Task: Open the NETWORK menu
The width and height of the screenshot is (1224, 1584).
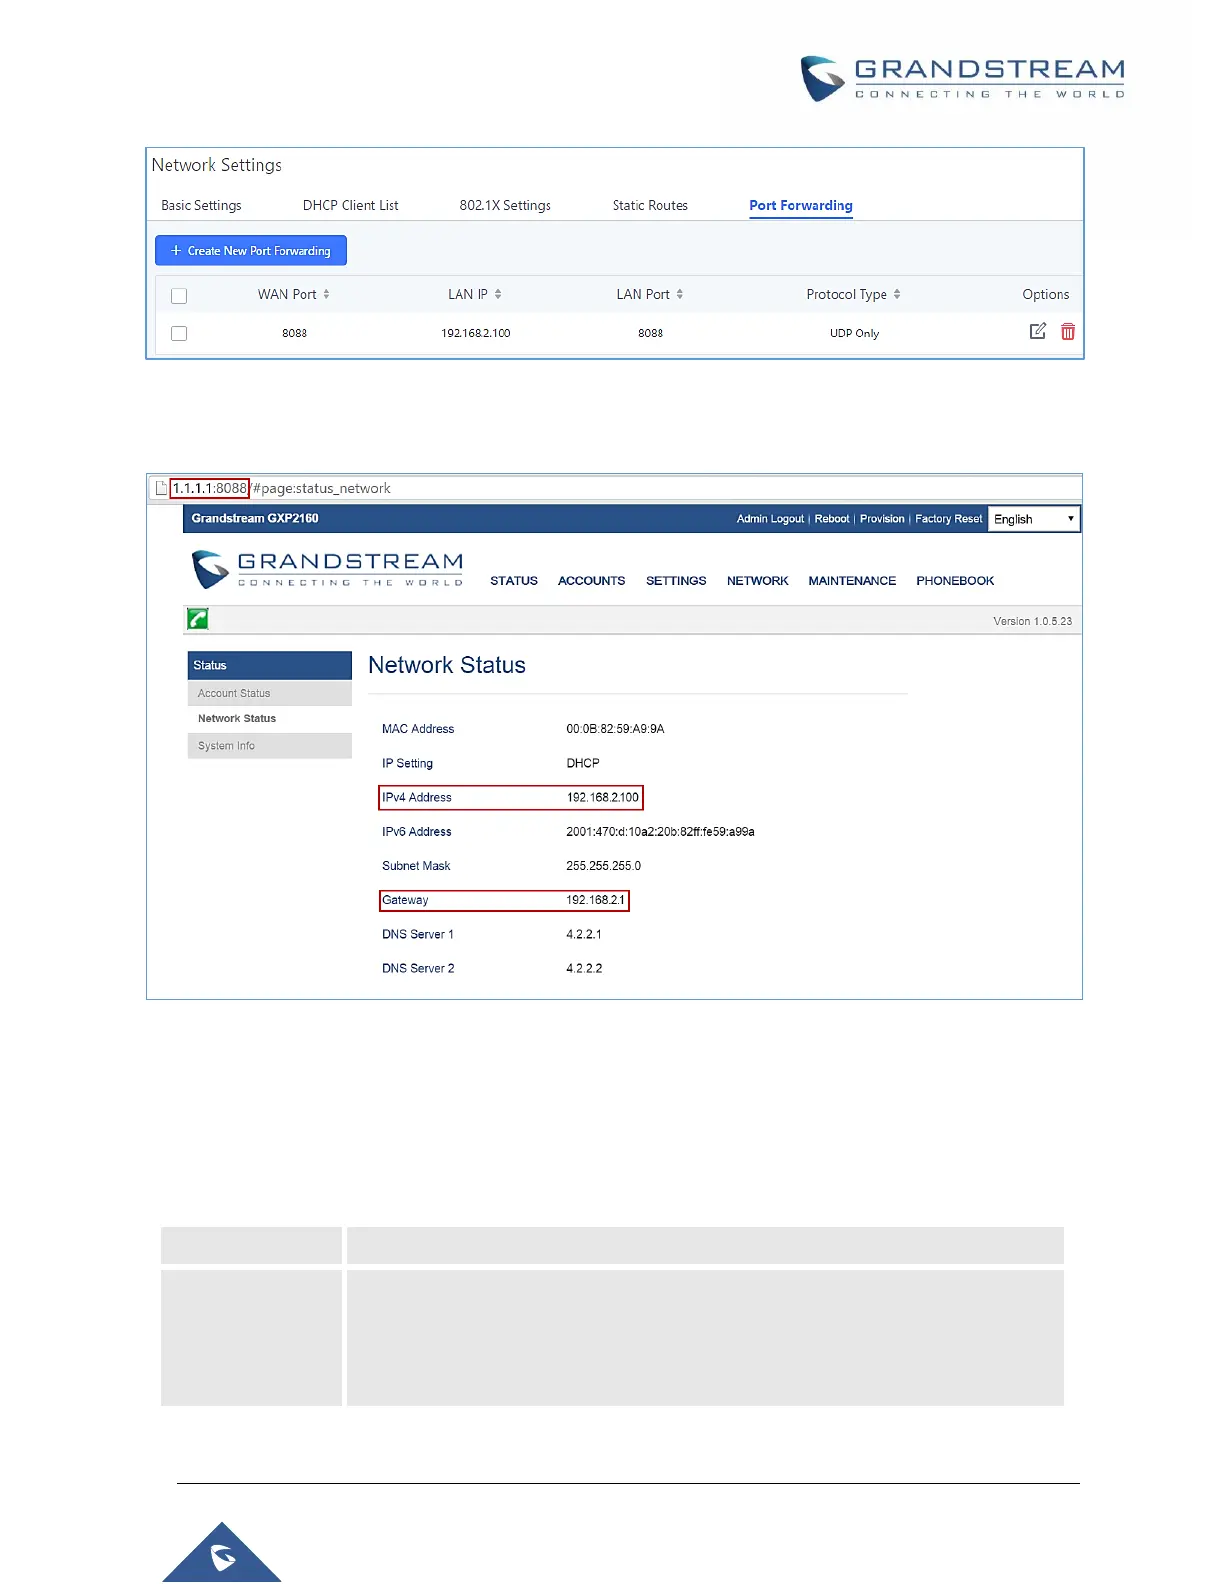Action: [x=758, y=581]
